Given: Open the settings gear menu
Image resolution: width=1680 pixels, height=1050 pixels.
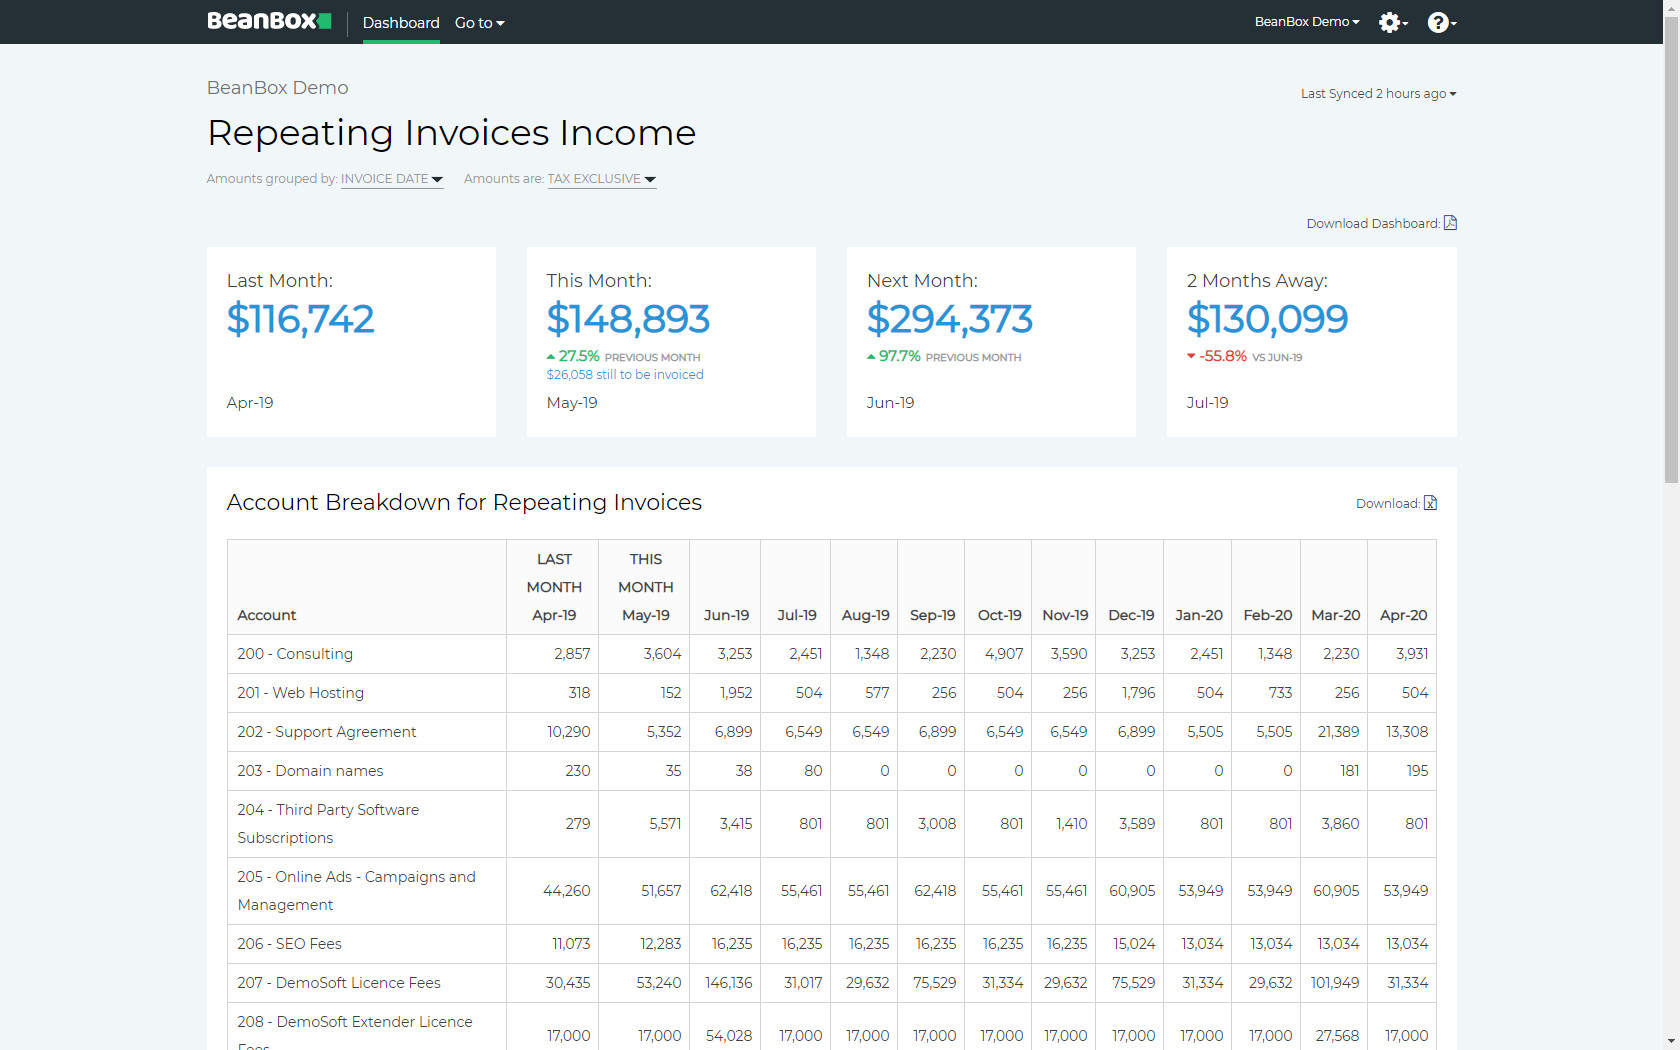Looking at the screenshot, I should click(x=1393, y=22).
